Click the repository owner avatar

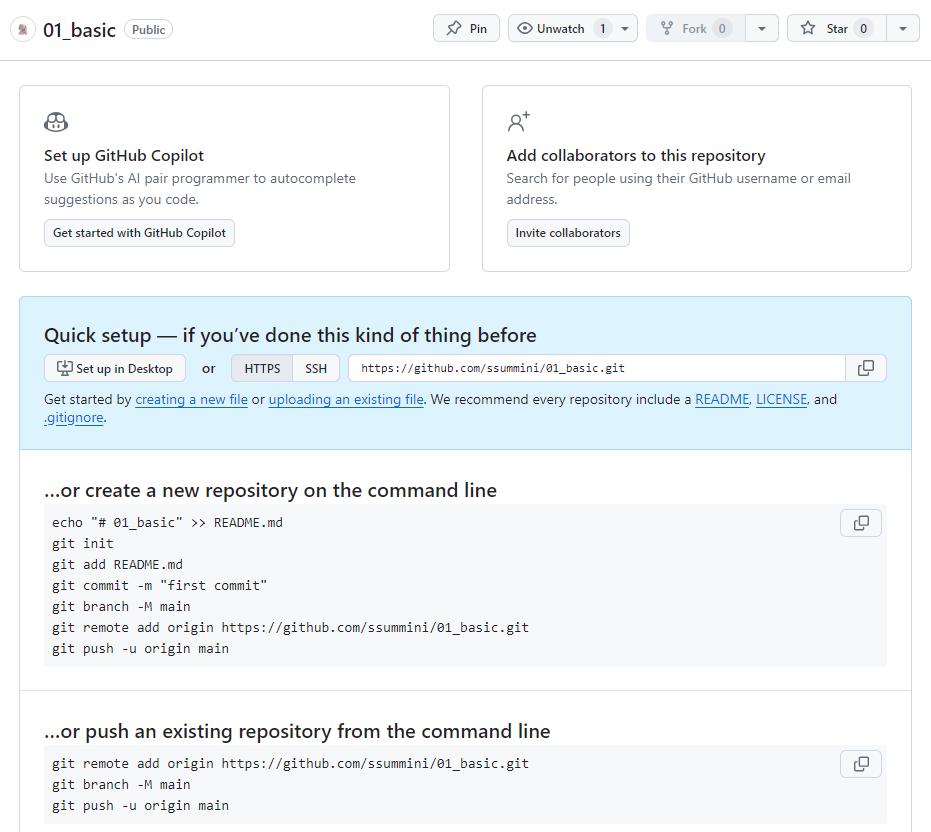pos(23,29)
